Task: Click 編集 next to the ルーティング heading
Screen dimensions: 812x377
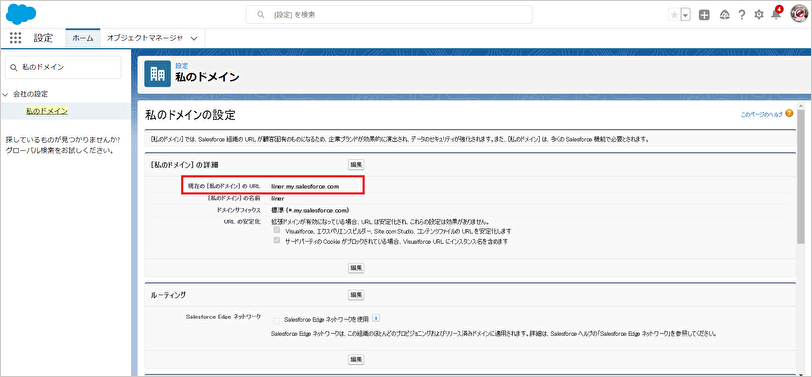Action: coord(356,295)
